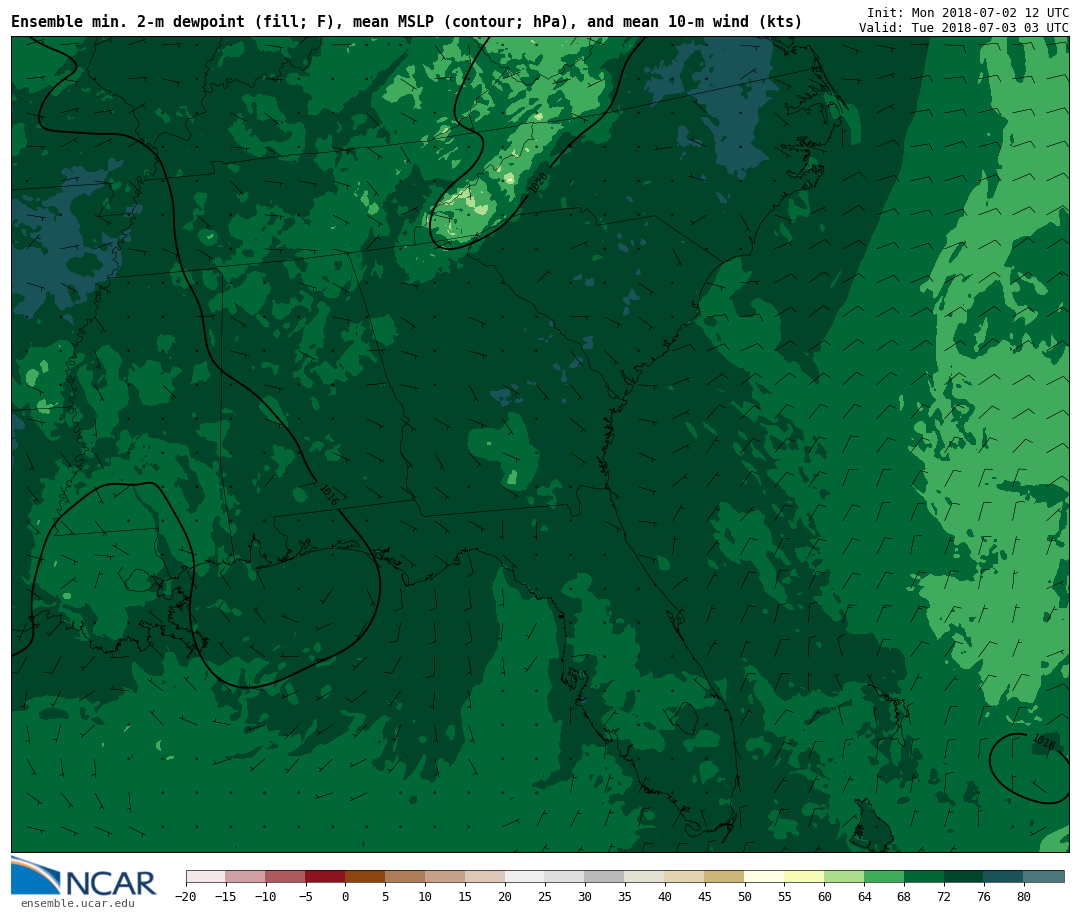Click the -5 colorbar tick label
Screen dimensions: 1080x915
coord(306,896)
